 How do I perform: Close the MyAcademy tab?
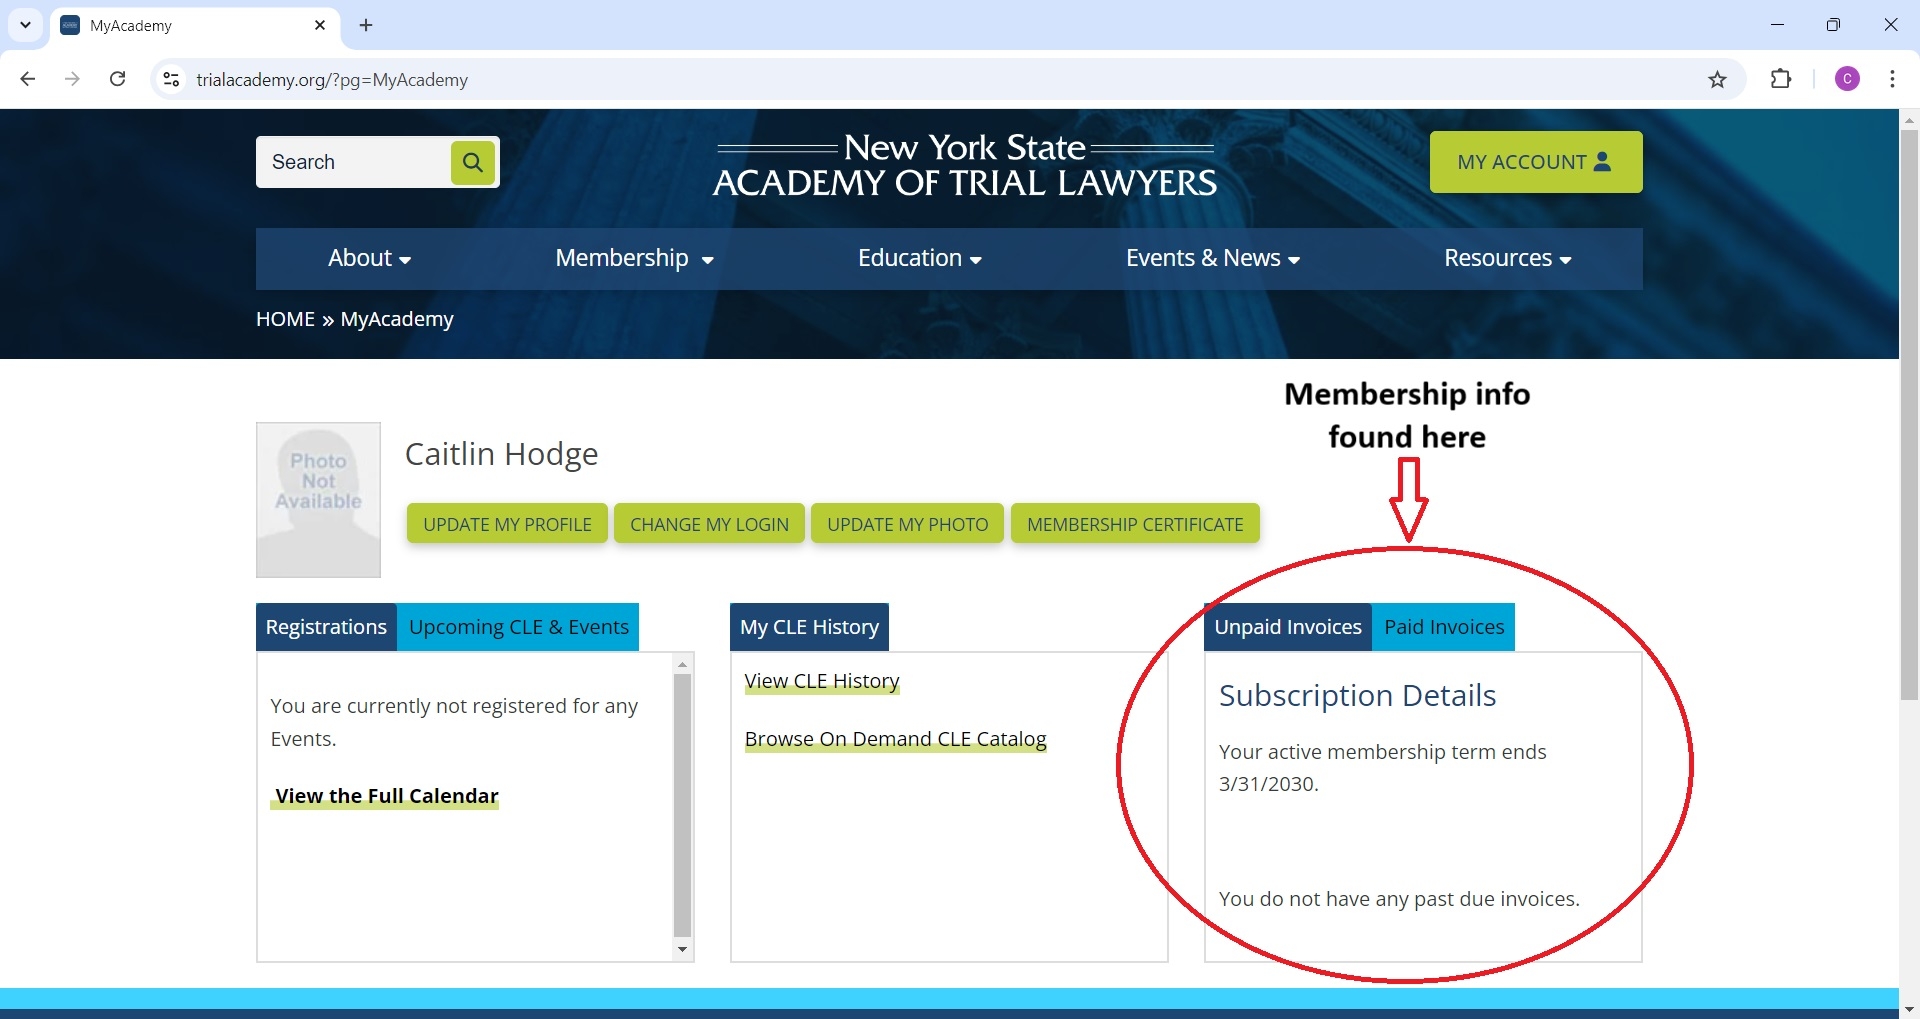pos(320,25)
